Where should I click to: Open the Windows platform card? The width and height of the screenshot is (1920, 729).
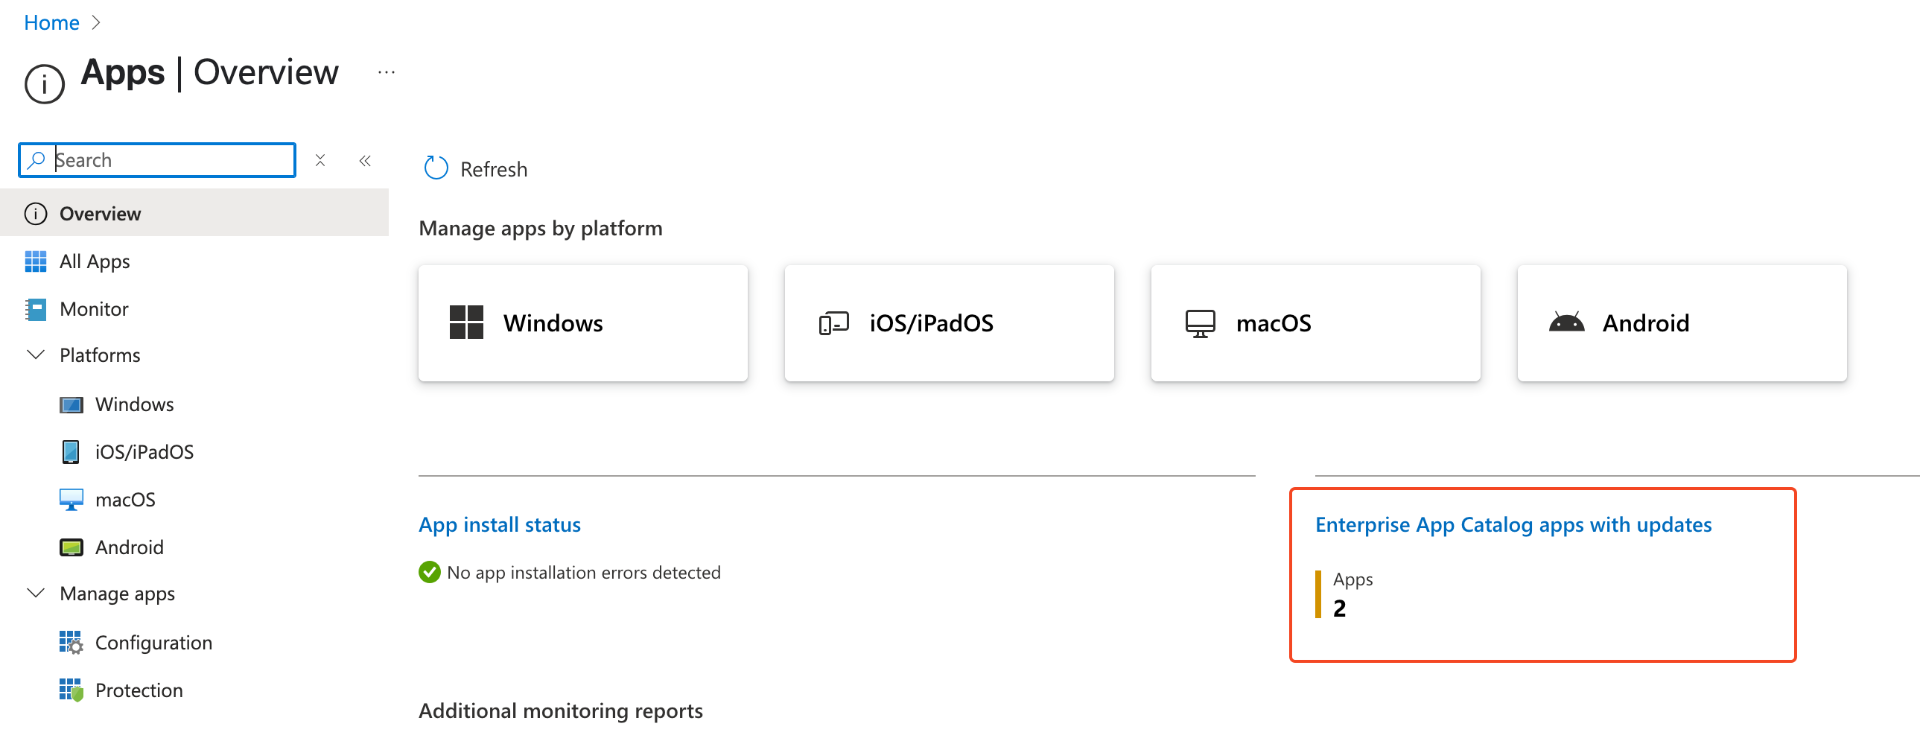pos(583,323)
